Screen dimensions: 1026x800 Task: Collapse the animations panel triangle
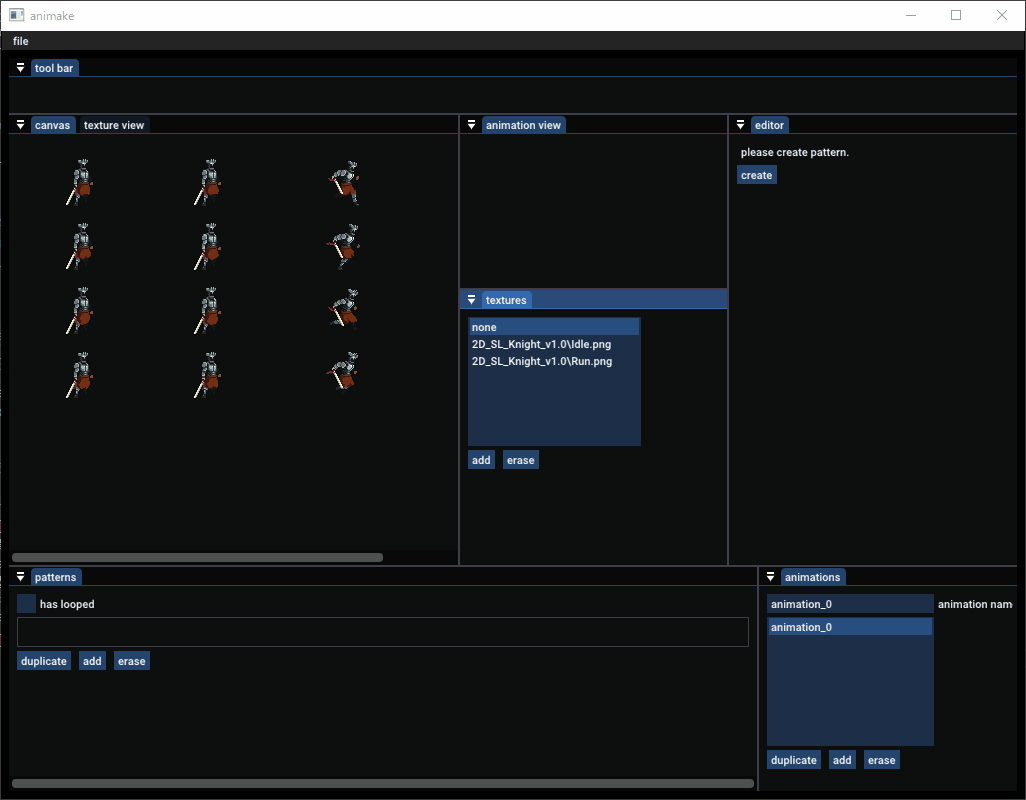770,577
